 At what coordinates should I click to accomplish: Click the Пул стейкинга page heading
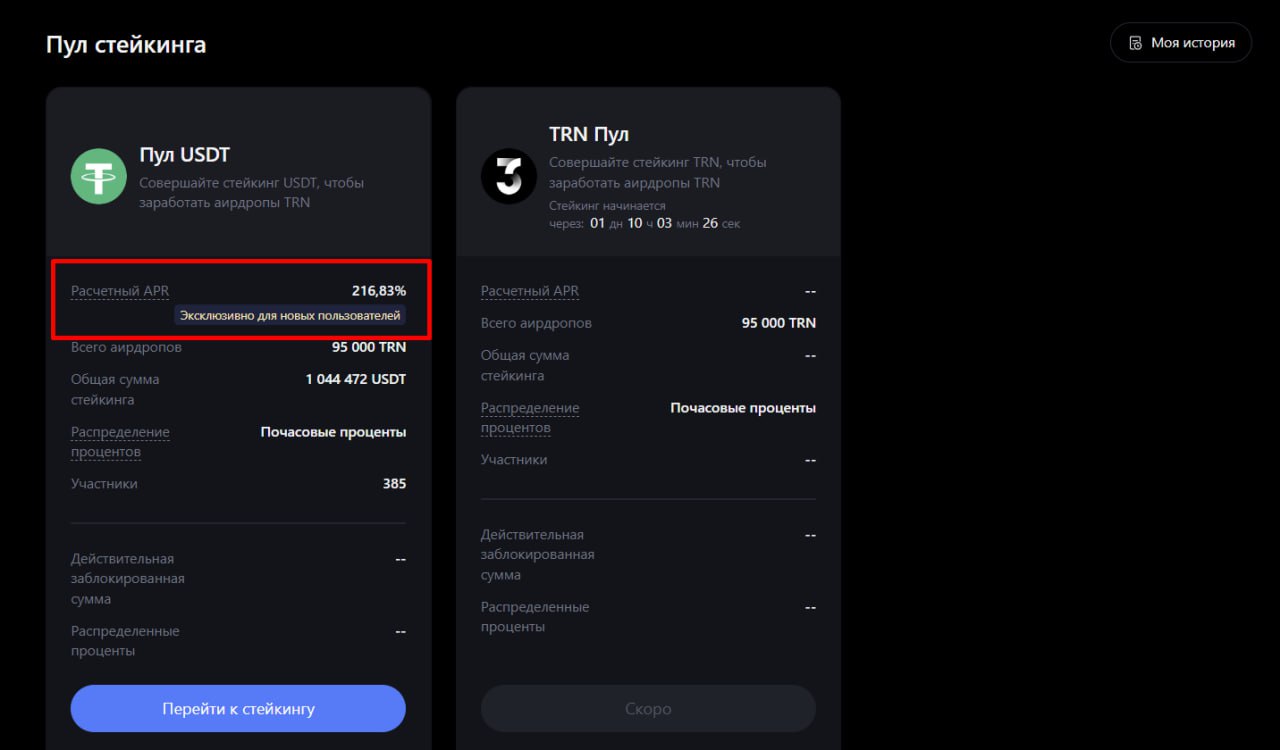[126, 45]
